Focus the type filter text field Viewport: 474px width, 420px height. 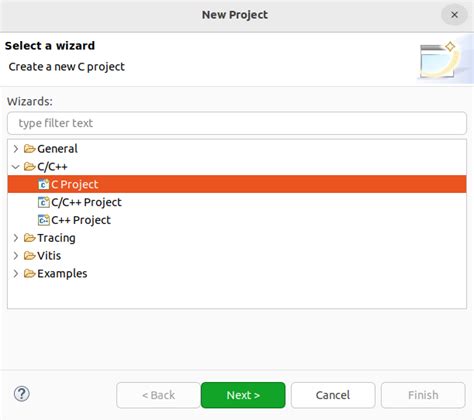(x=237, y=123)
